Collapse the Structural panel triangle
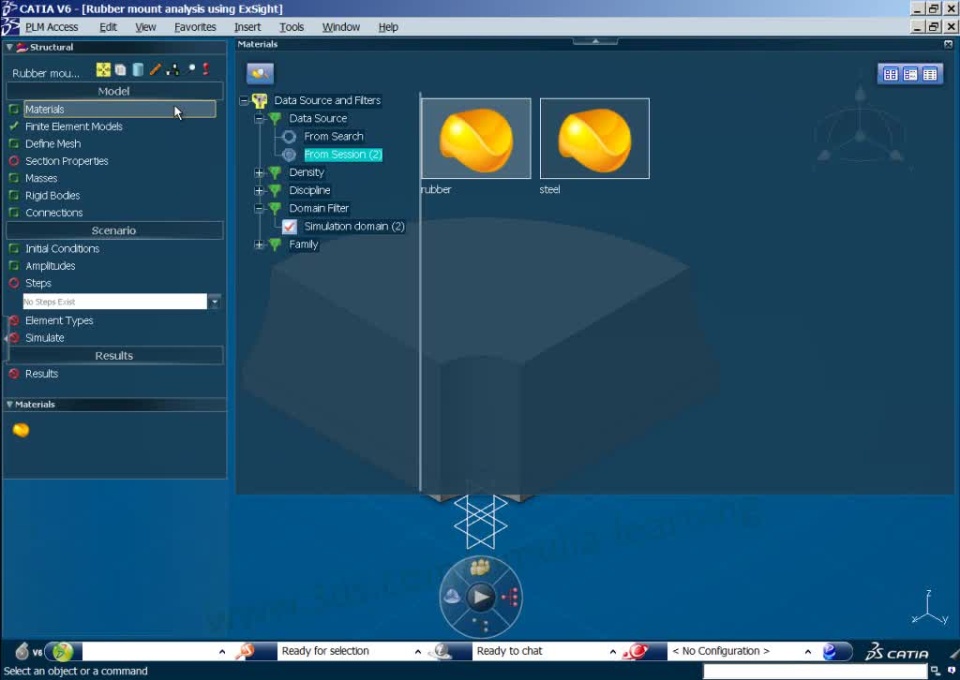Screen dimensions: 960x680 [x=9, y=47]
